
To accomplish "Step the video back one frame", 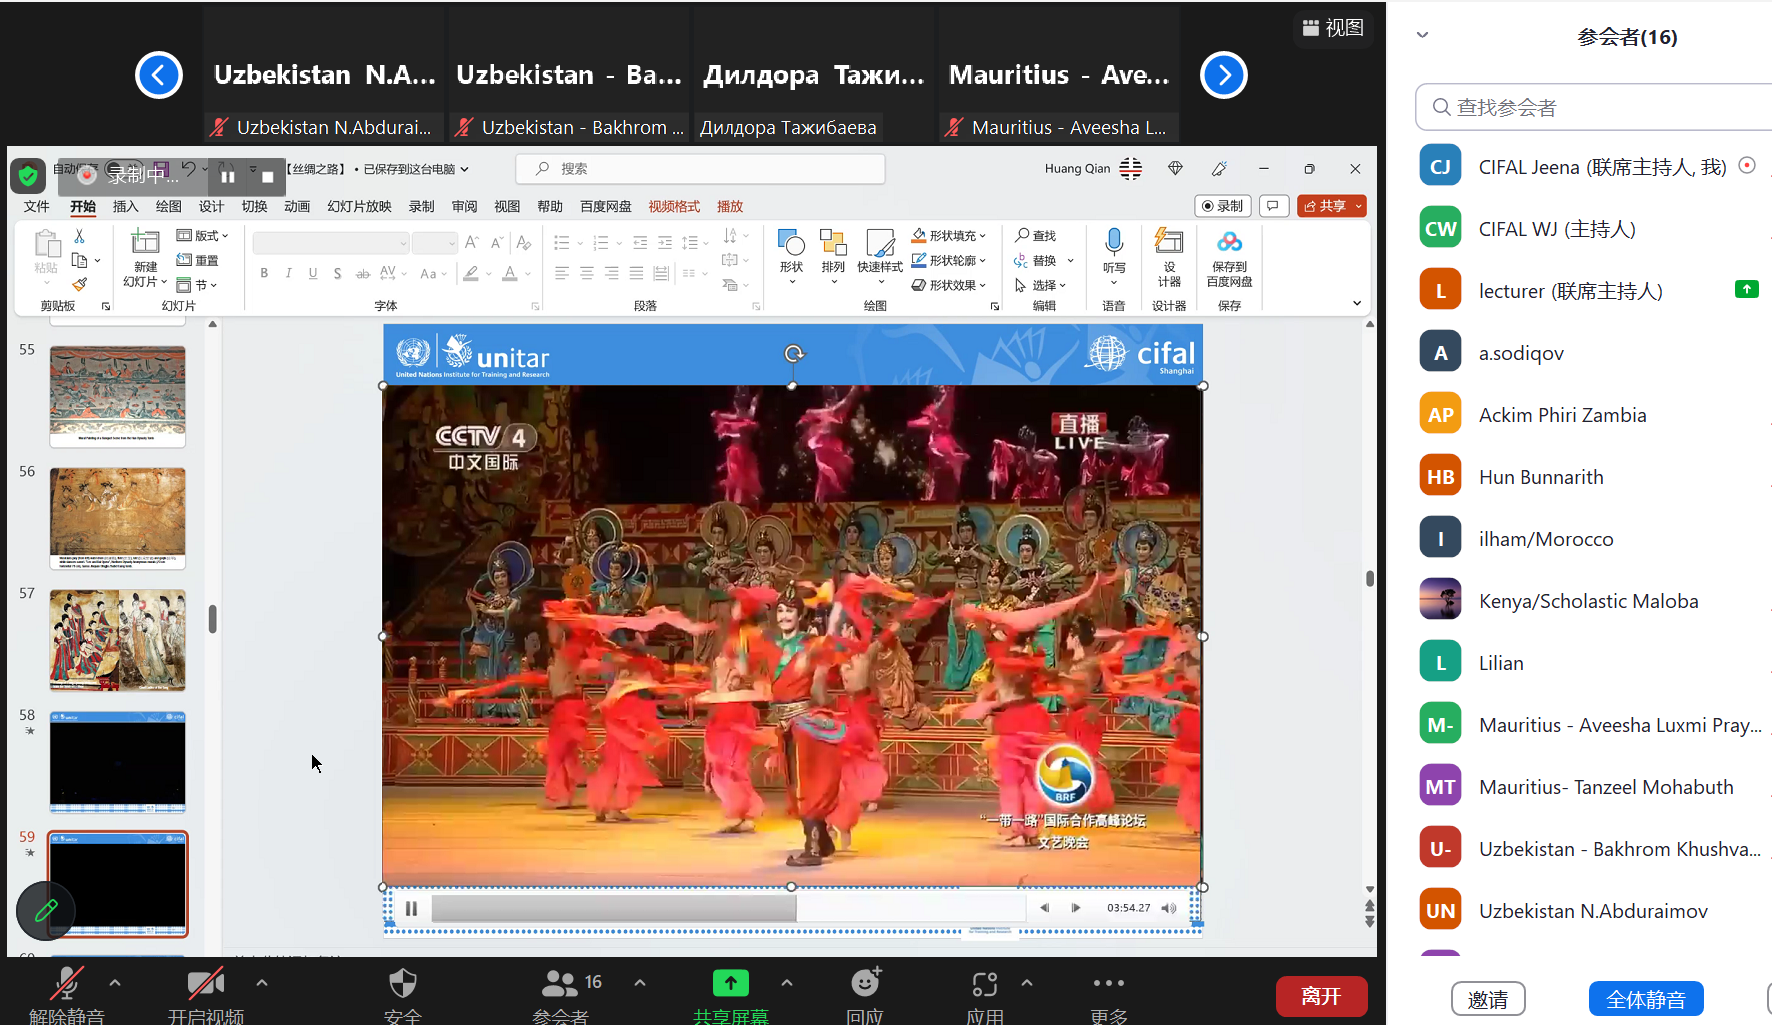I will (x=1044, y=908).
